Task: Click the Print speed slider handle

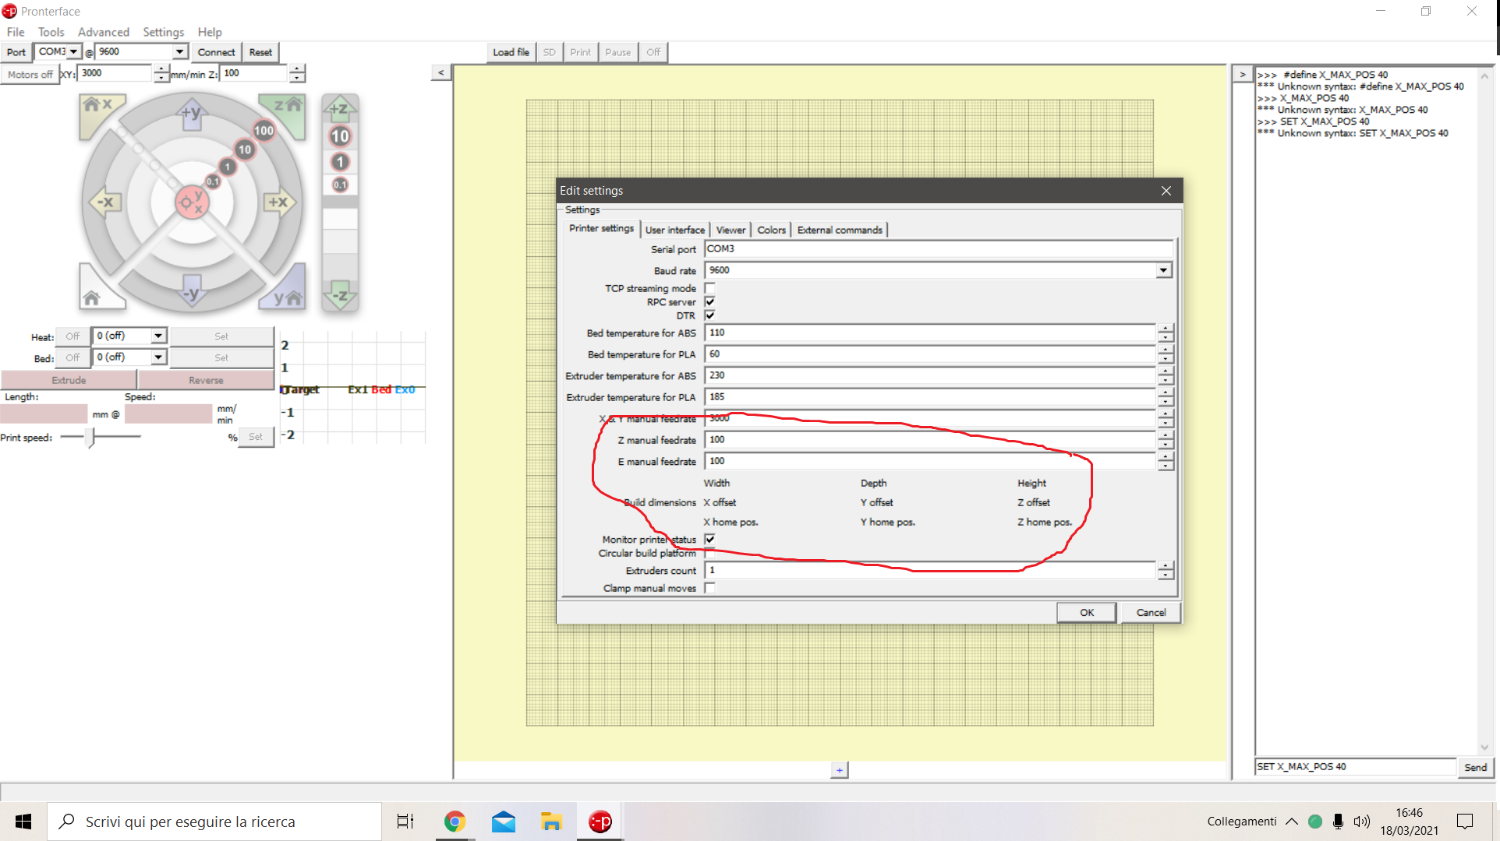Action: pyautogui.click(x=90, y=437)
